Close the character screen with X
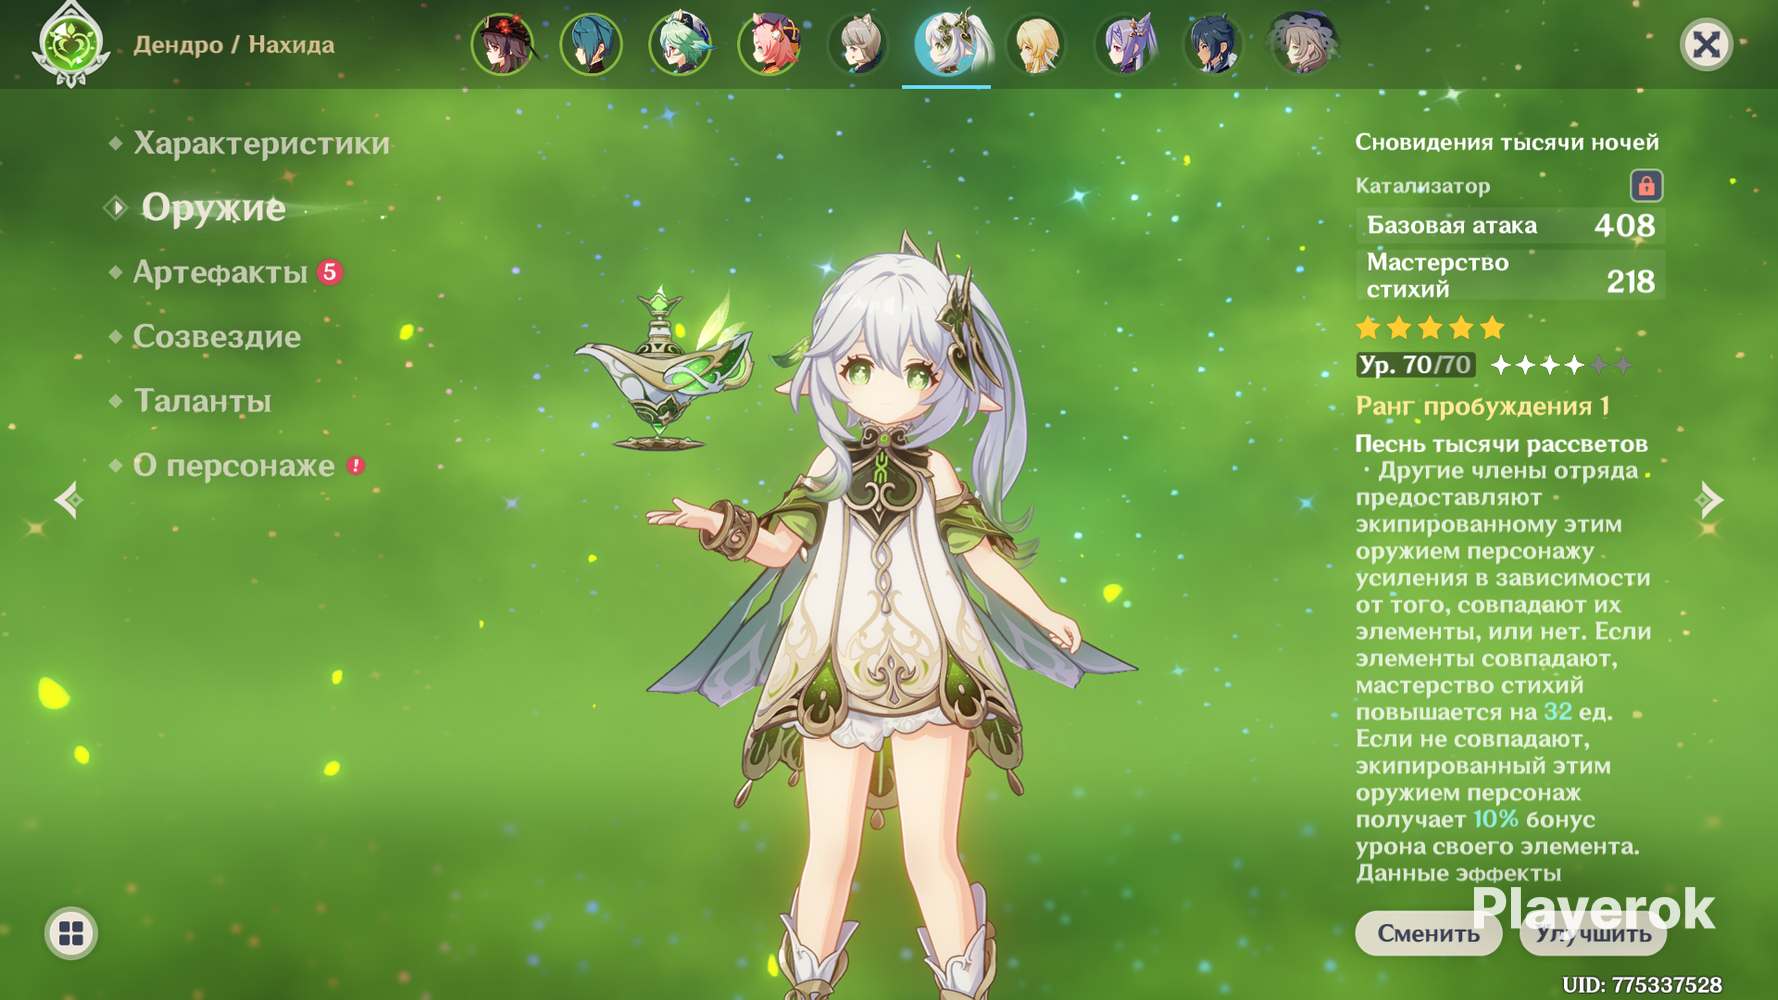 1706,44
